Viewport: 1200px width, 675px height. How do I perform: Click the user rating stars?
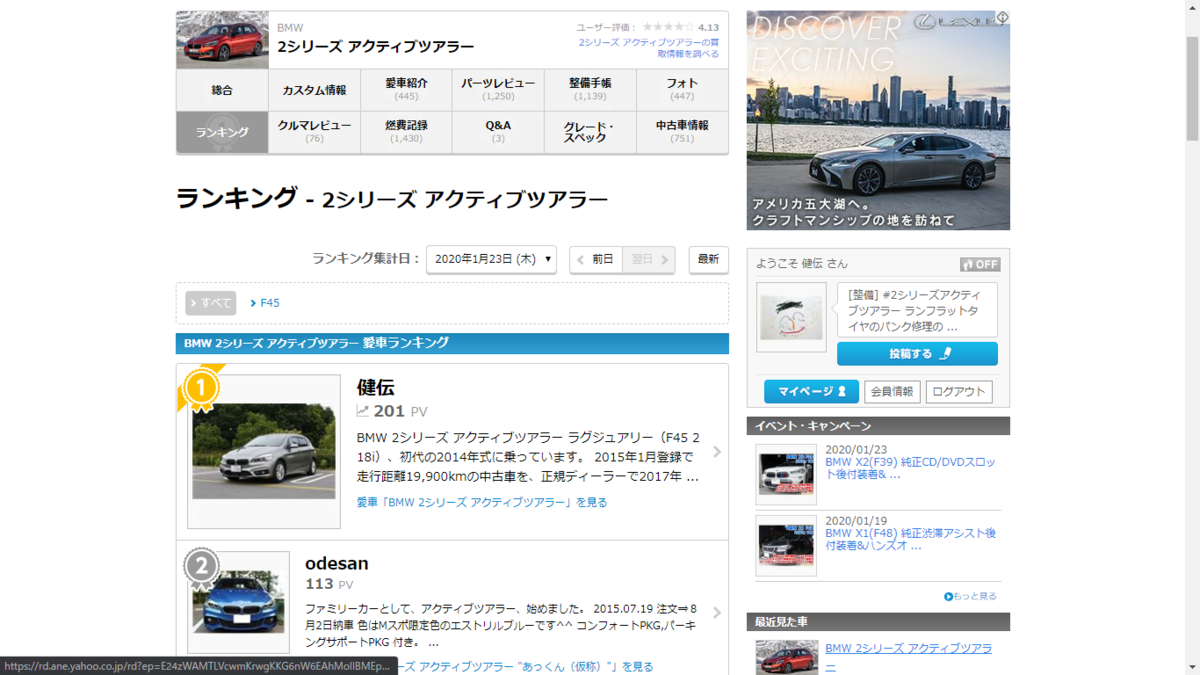click(x=668, y=27)
